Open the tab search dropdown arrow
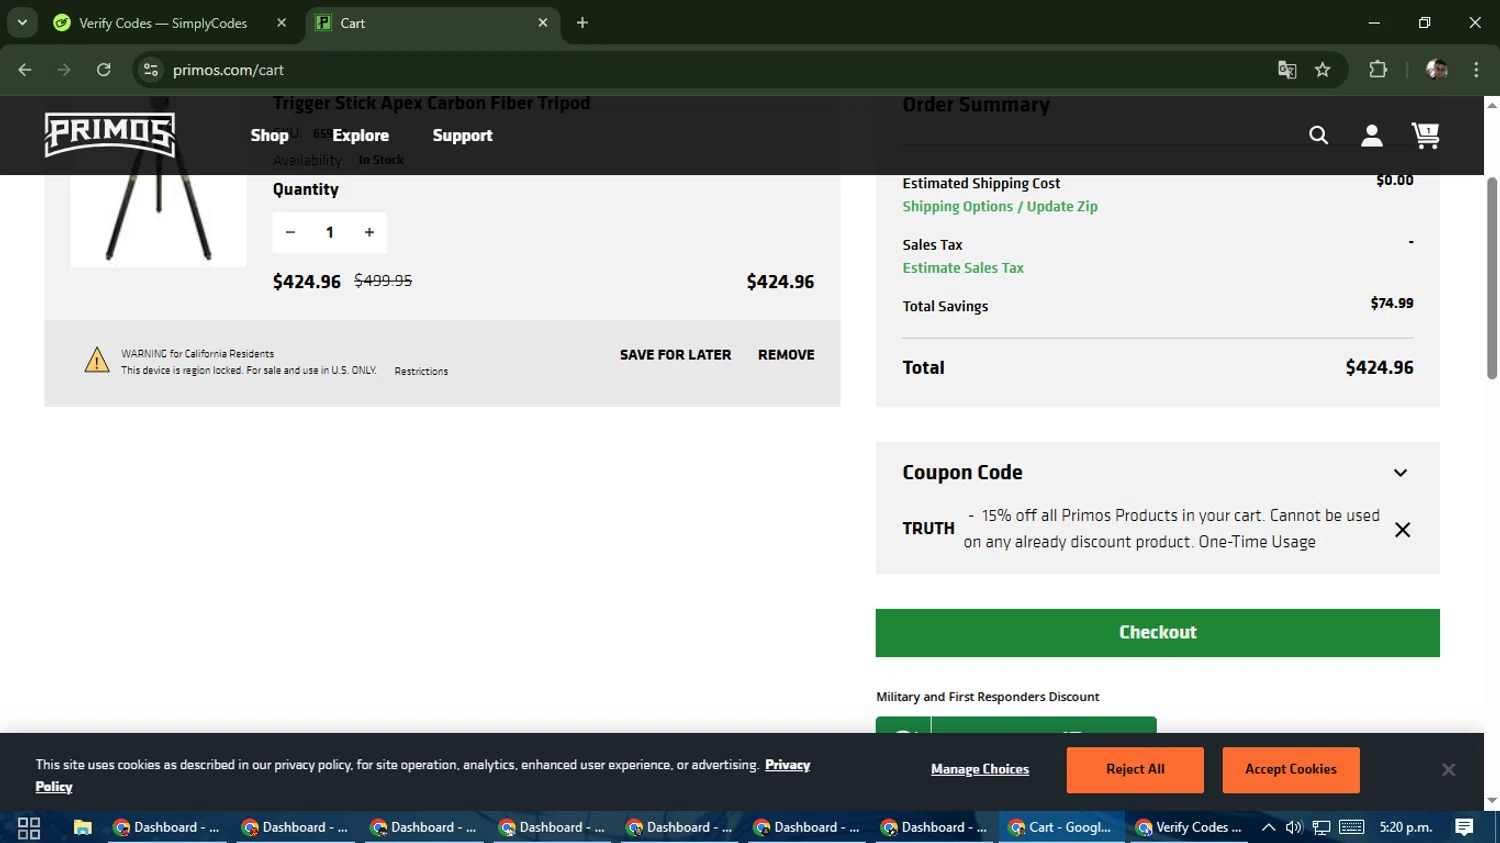The image size is (1500, 843). tap(22, 22)
